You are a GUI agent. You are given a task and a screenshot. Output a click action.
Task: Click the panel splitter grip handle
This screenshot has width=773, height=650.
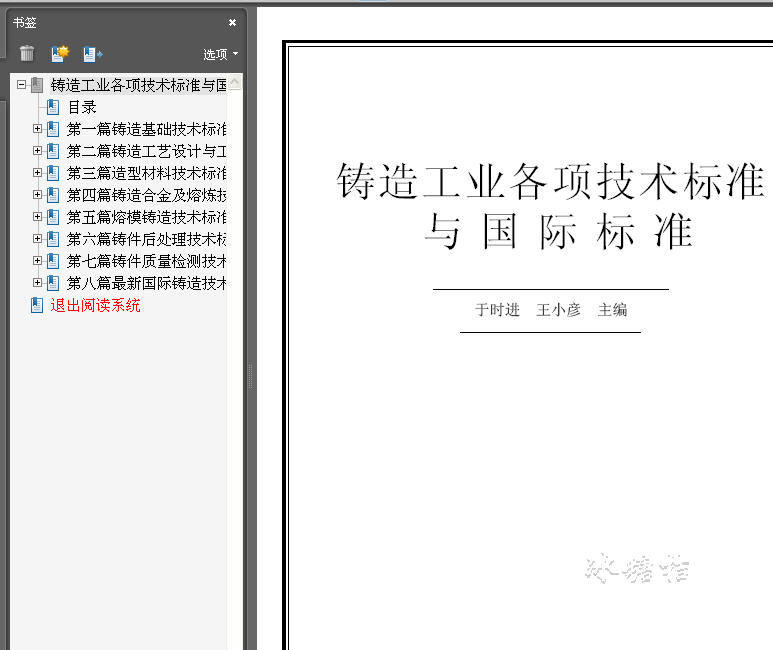point(250,376)
